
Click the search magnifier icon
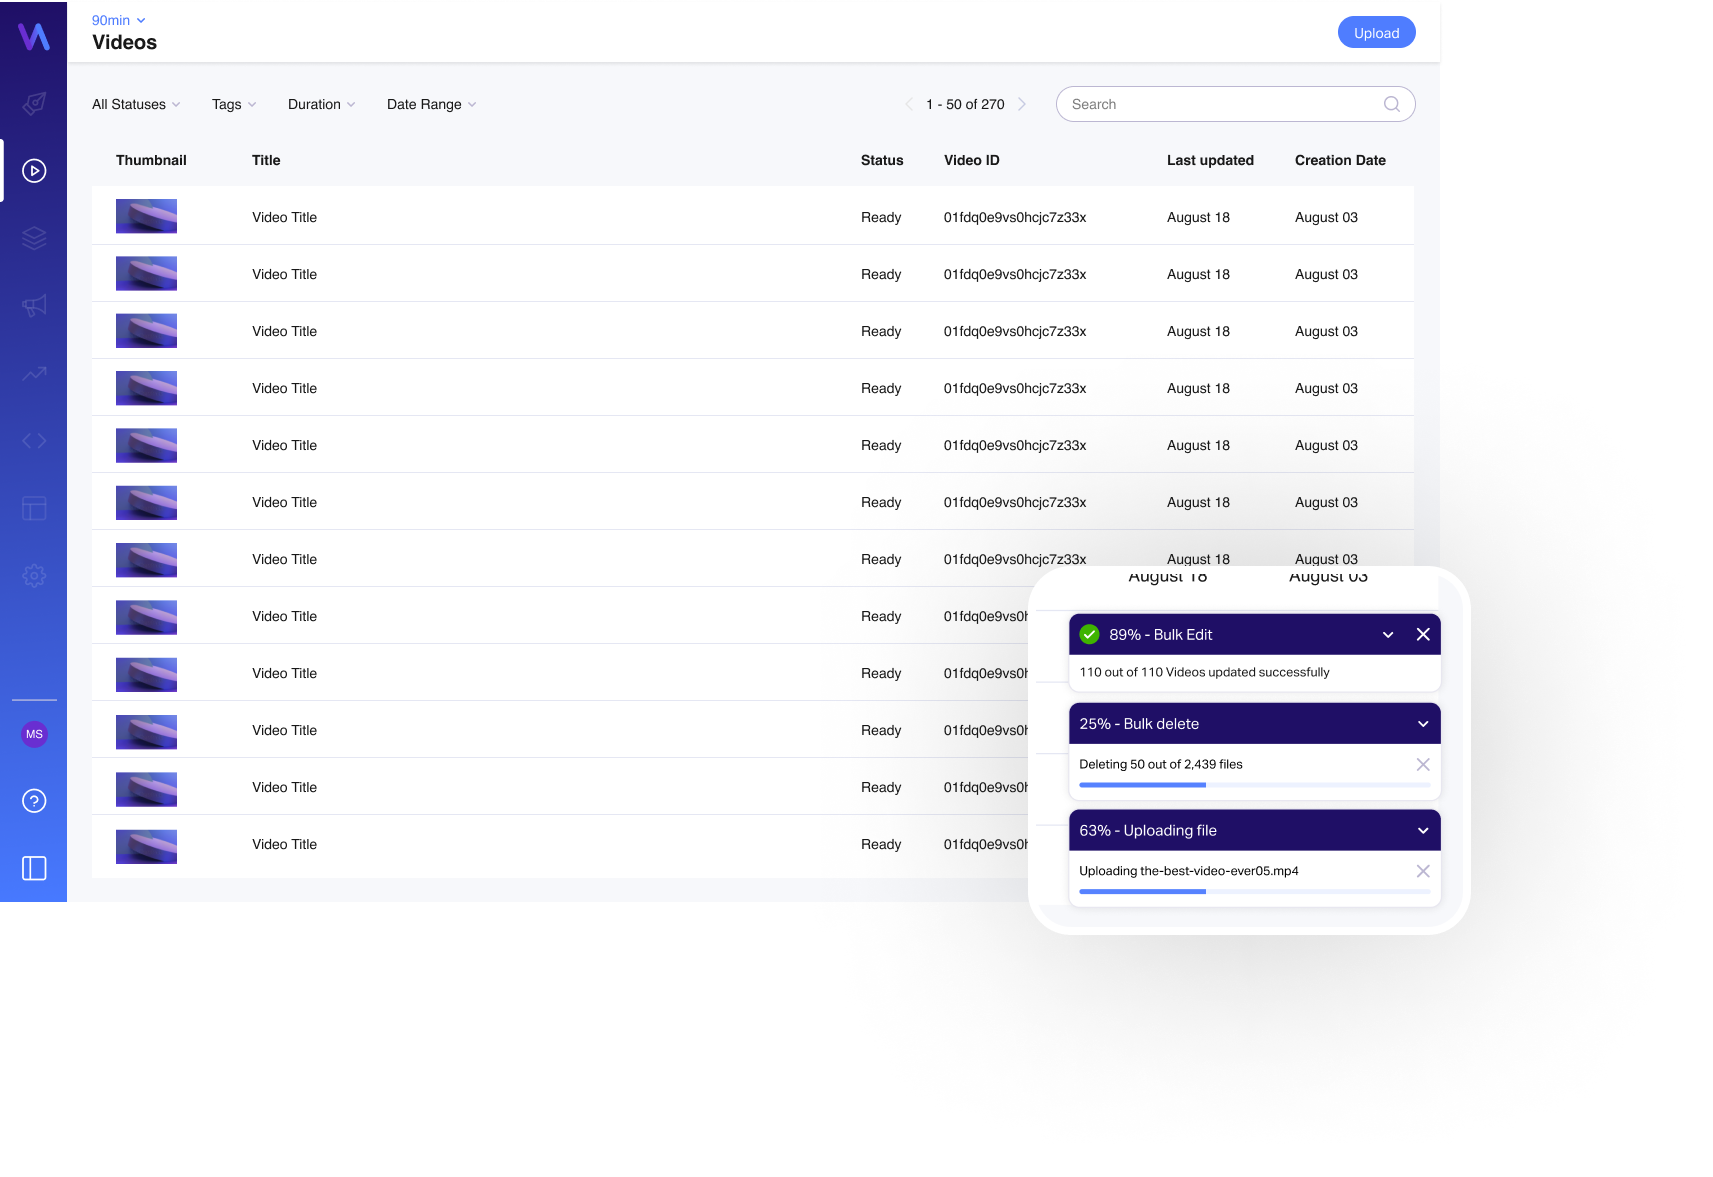[x=1391, y=104]
